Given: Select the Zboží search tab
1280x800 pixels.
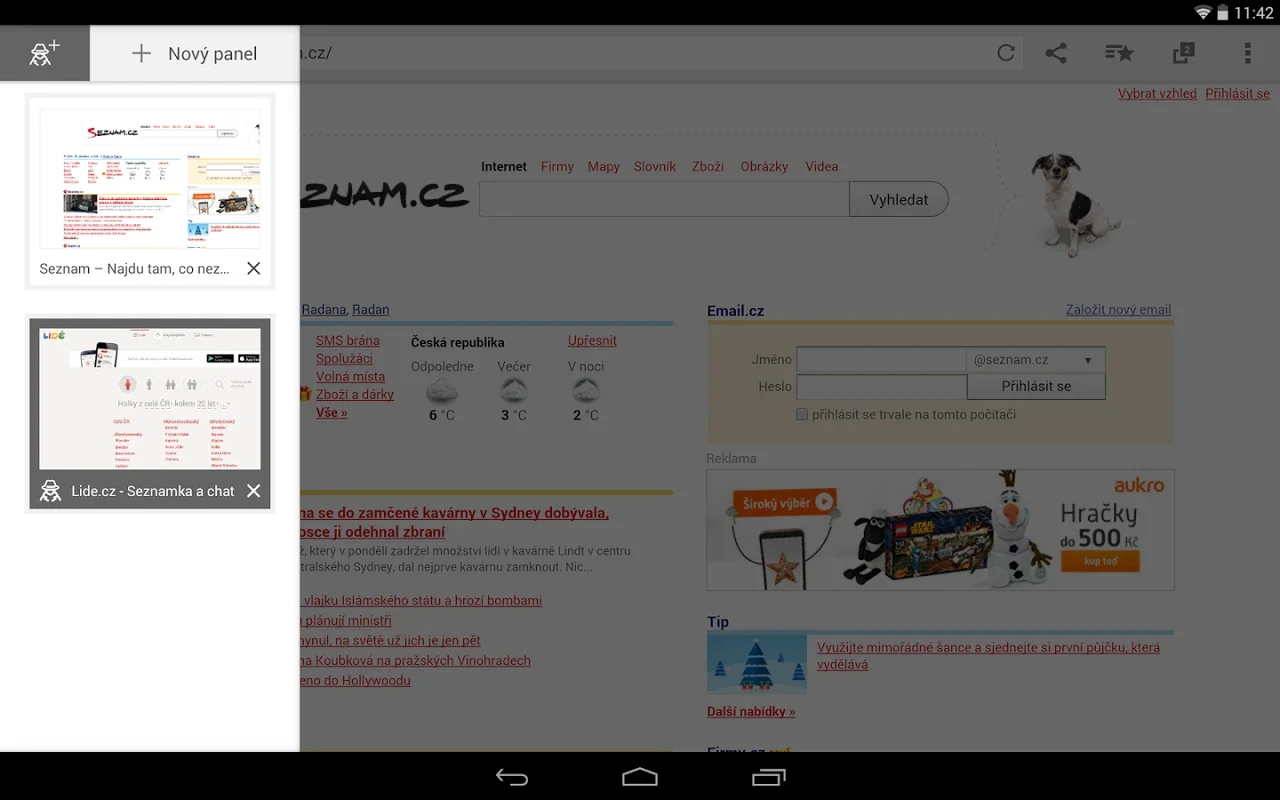Looking at the screenshot, I should coord(708,166).
